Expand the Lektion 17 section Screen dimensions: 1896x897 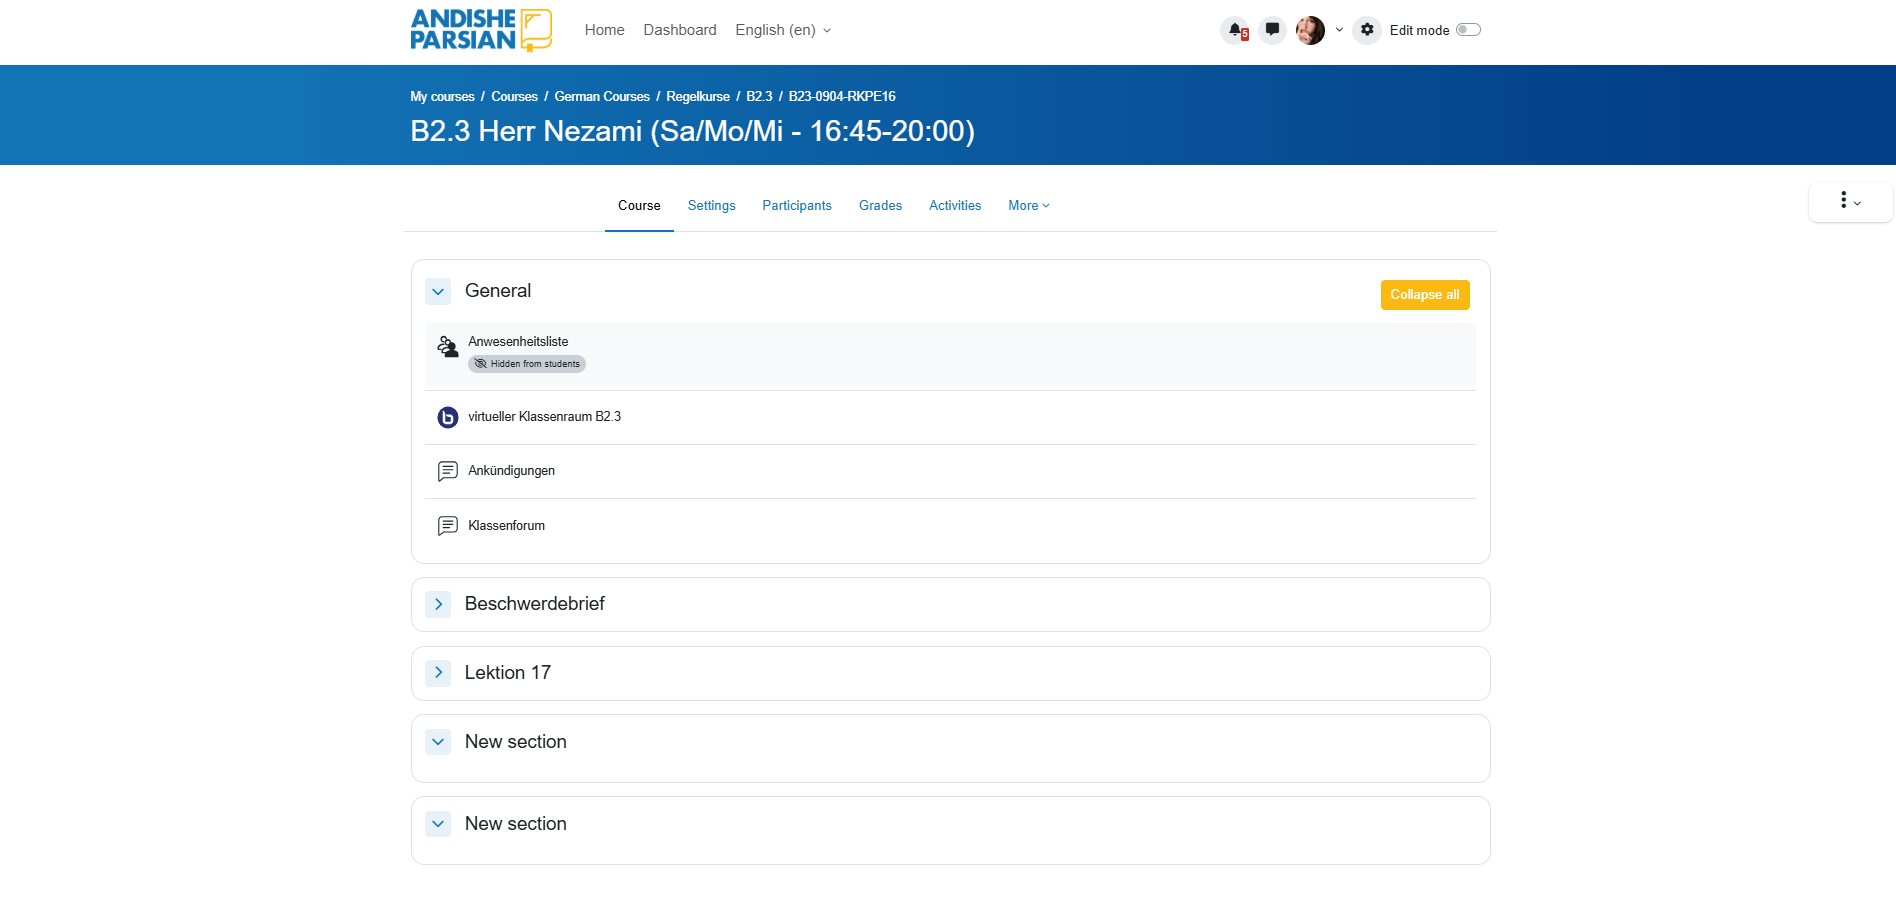438,673
